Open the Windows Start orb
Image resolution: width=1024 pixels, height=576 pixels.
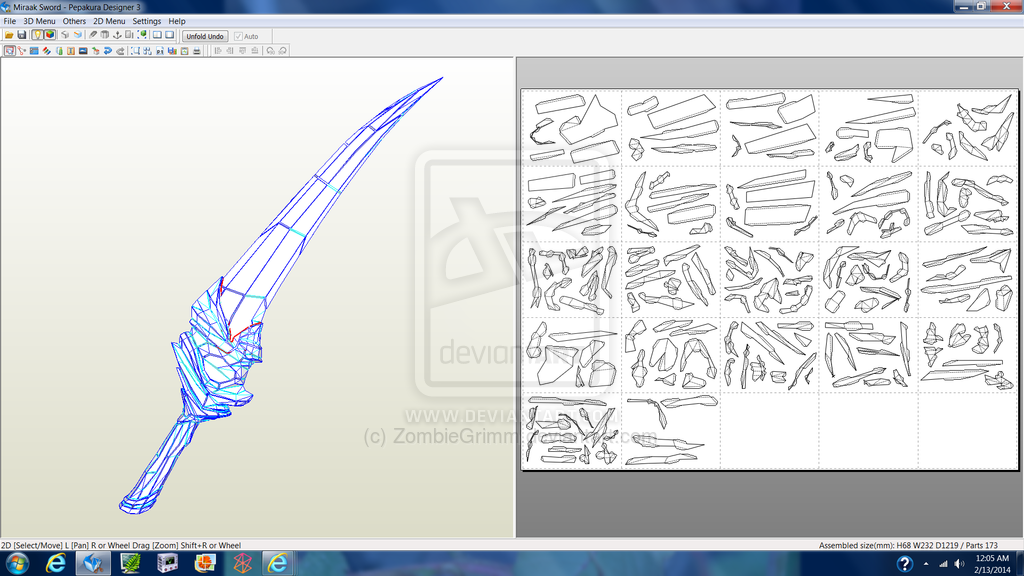point(16,563)
